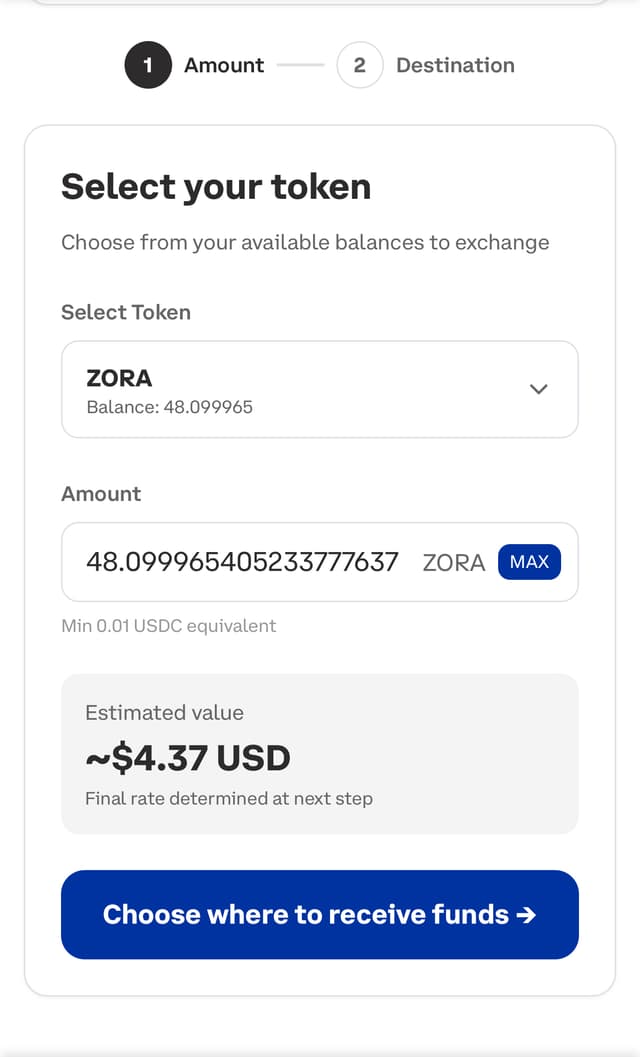Click the progress connector between Amount and Destination
Screen dimensions: 640x1057
(x=300, y=65)
